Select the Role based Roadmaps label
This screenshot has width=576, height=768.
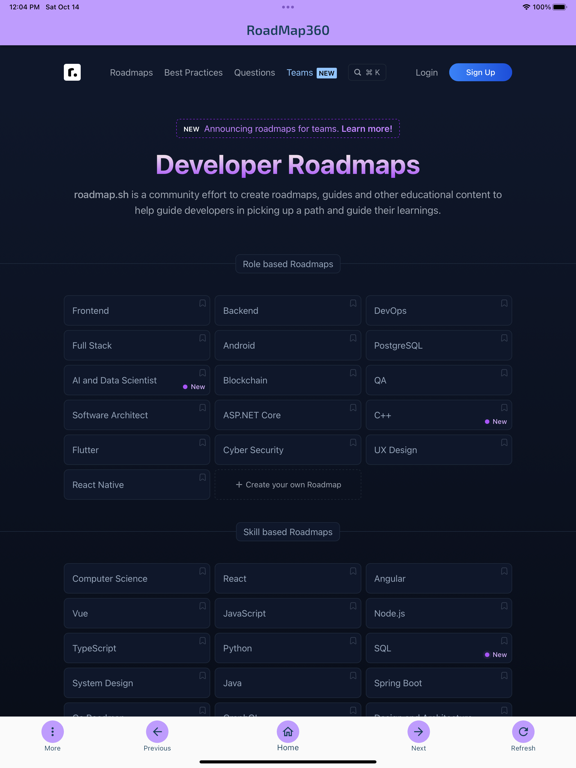[288, 264]
